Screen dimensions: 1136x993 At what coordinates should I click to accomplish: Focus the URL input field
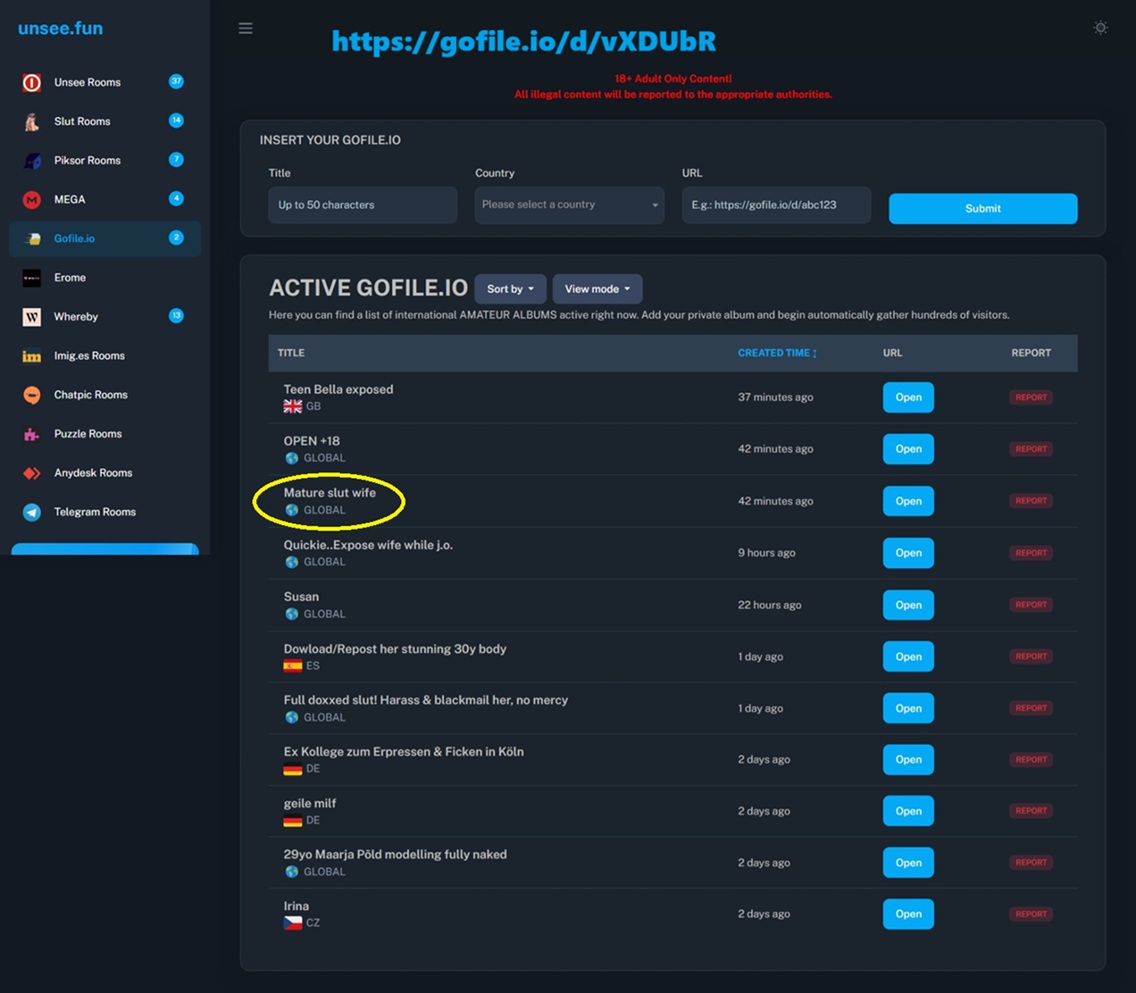click(x=777, y=206)
